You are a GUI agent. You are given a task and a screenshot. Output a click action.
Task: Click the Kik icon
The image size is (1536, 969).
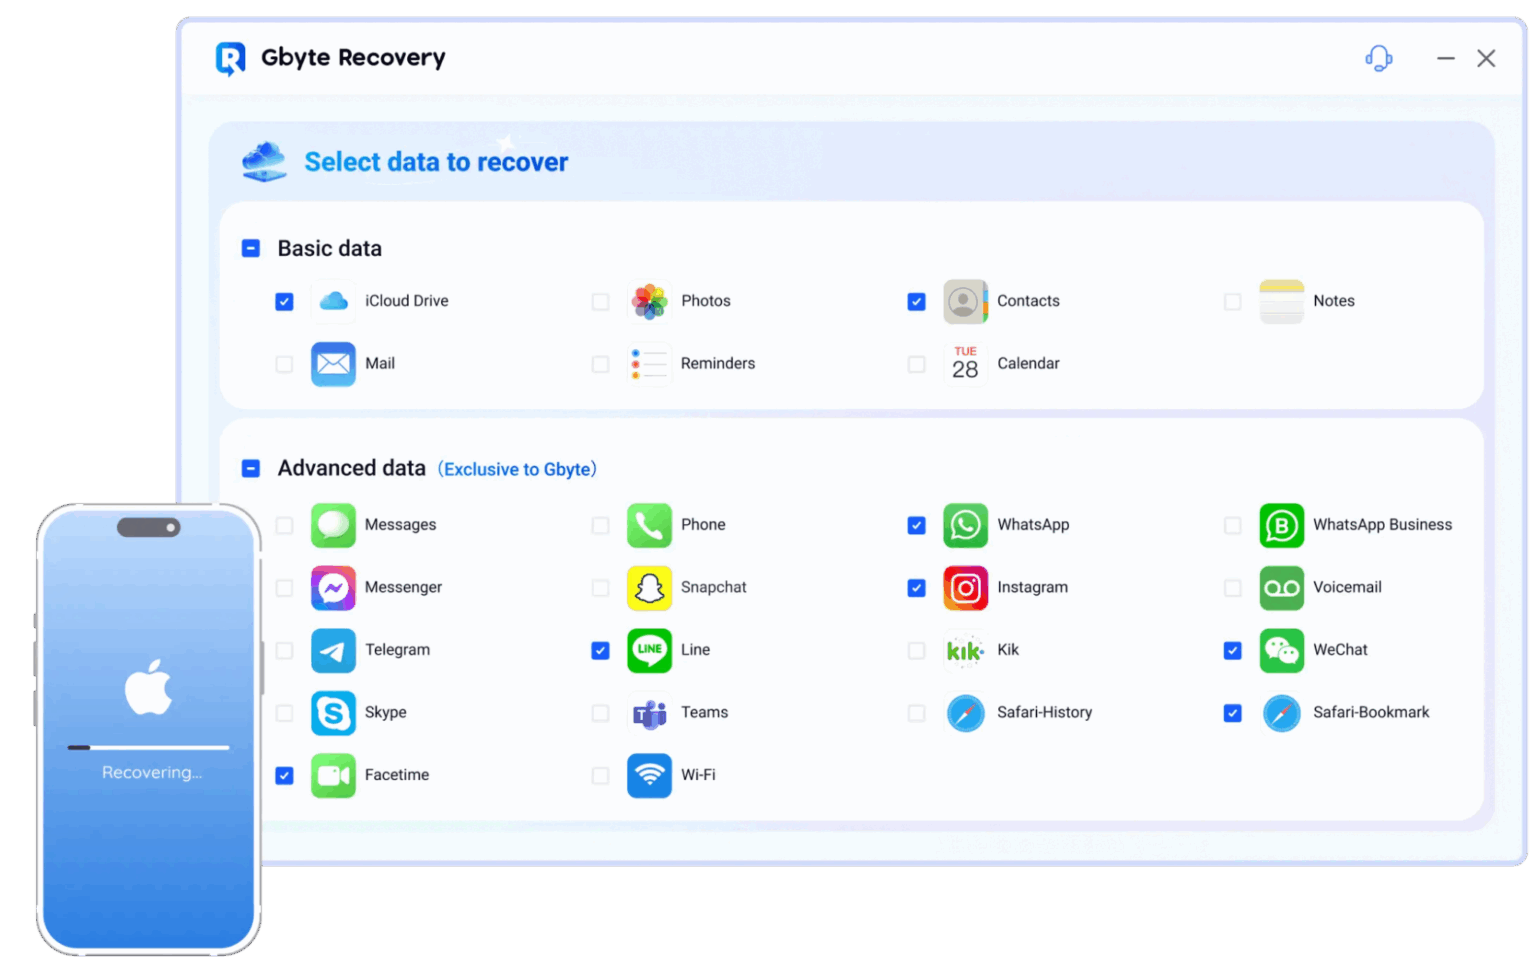pyautogui.click(x=965, y=650)
